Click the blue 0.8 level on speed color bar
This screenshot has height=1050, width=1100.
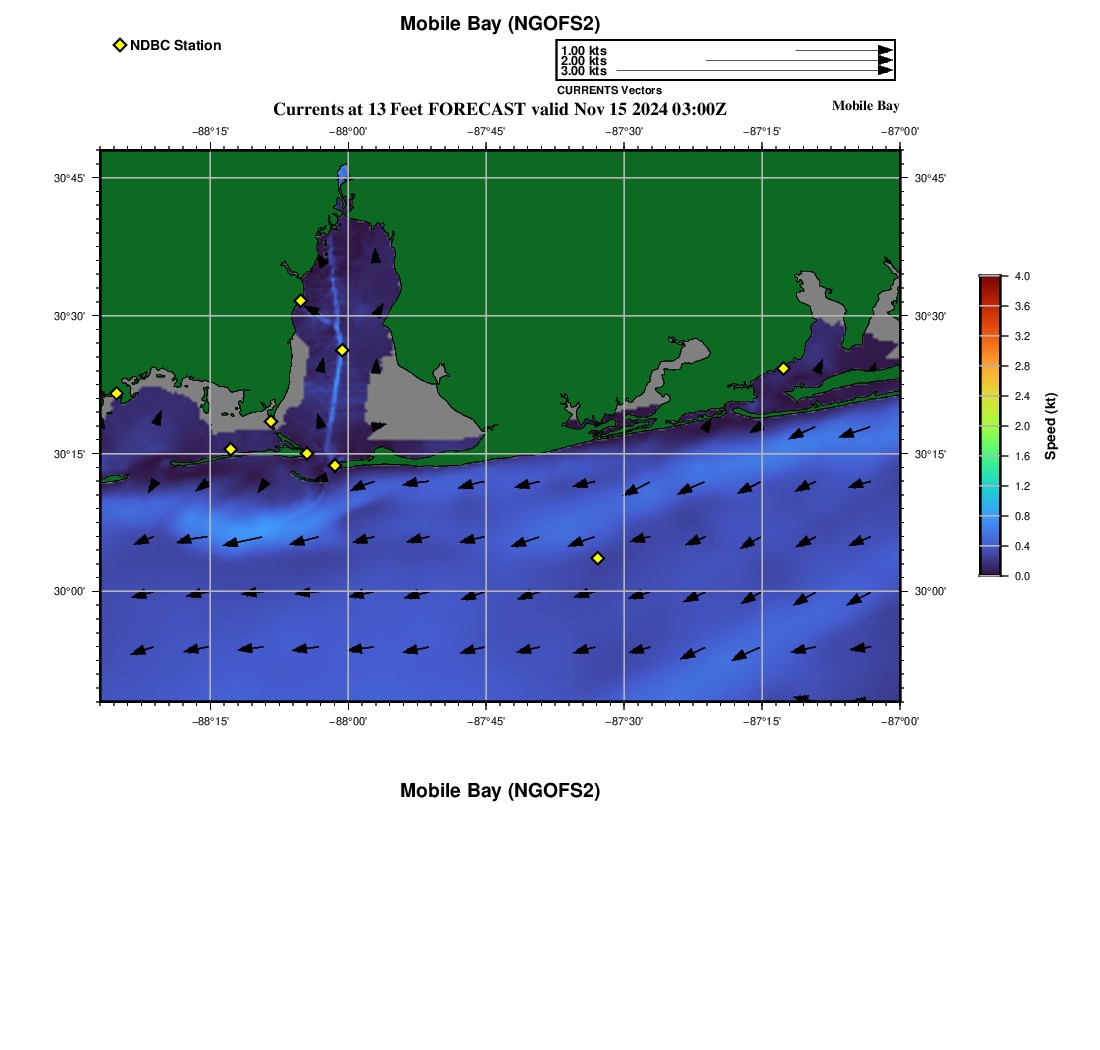click(990, 516)
